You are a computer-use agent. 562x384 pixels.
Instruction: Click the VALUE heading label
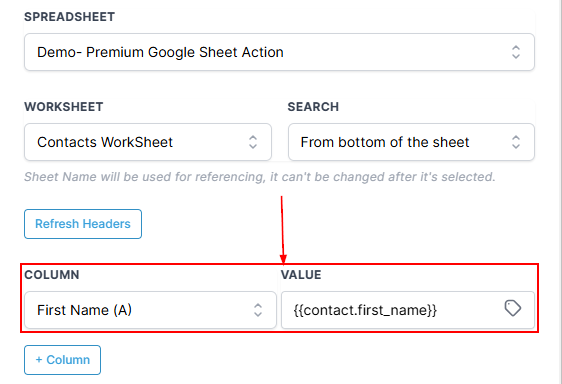tap(301, 275)
